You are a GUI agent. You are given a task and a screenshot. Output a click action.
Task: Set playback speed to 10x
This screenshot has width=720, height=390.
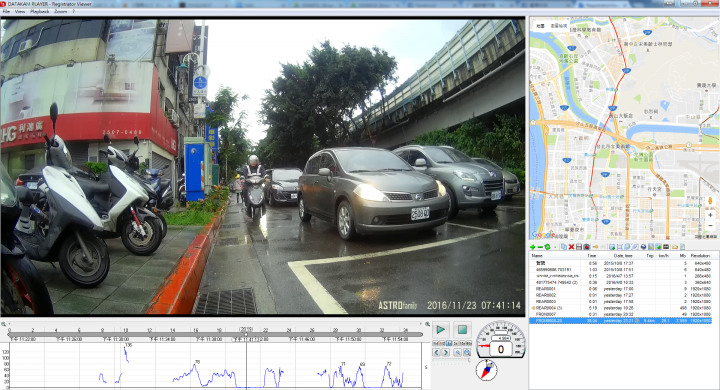point(462,343)
